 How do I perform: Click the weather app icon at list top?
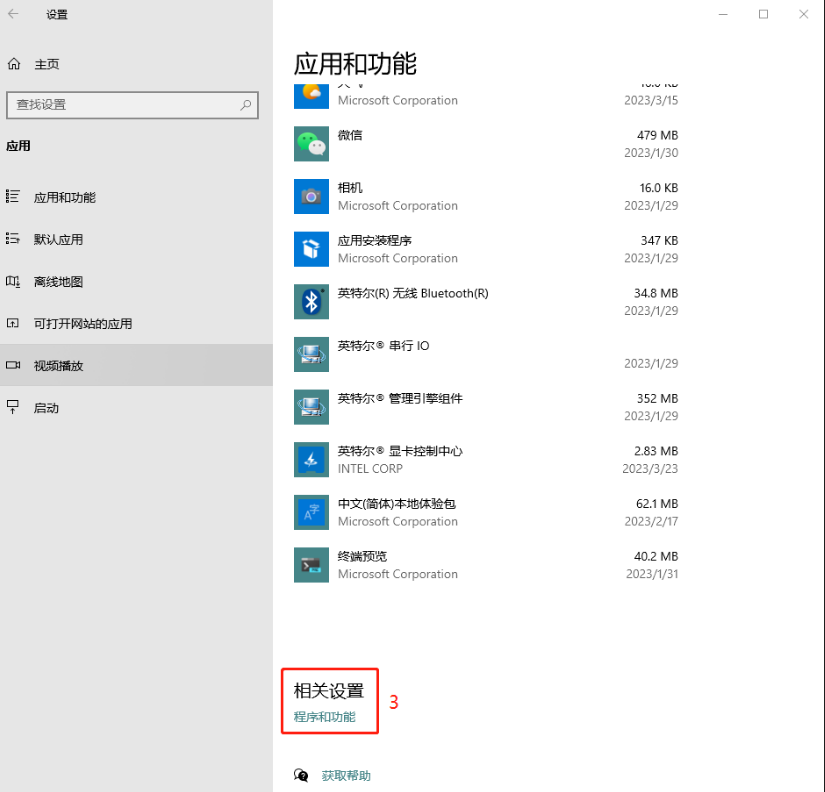coord(311,96)
